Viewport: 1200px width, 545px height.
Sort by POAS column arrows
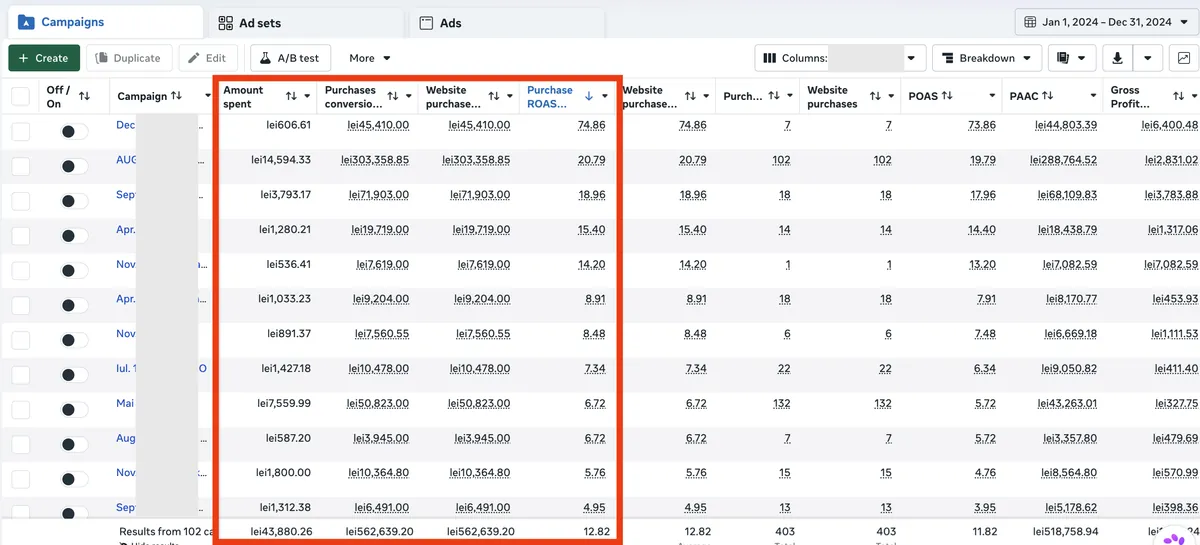[946, 96]
